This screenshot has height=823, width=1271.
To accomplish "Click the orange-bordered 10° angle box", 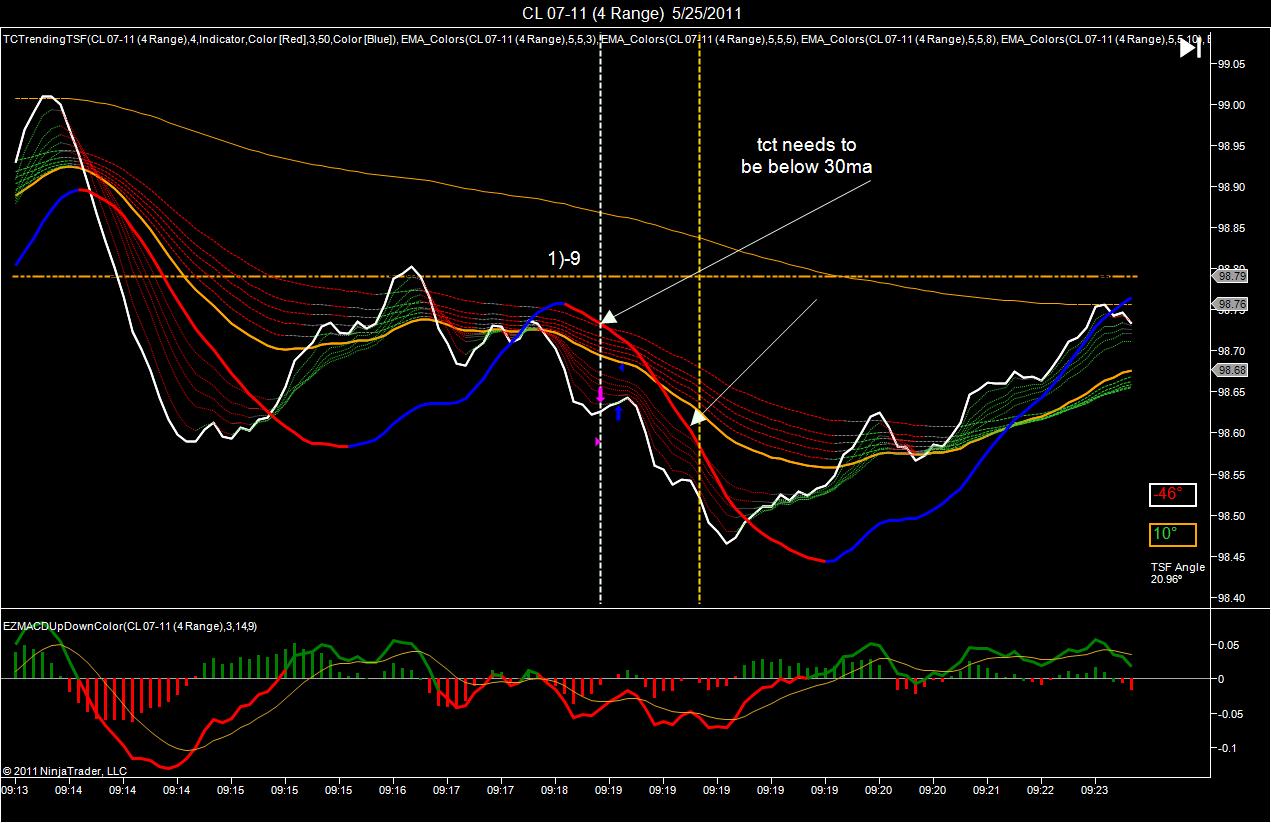I will click(1173, 534).
